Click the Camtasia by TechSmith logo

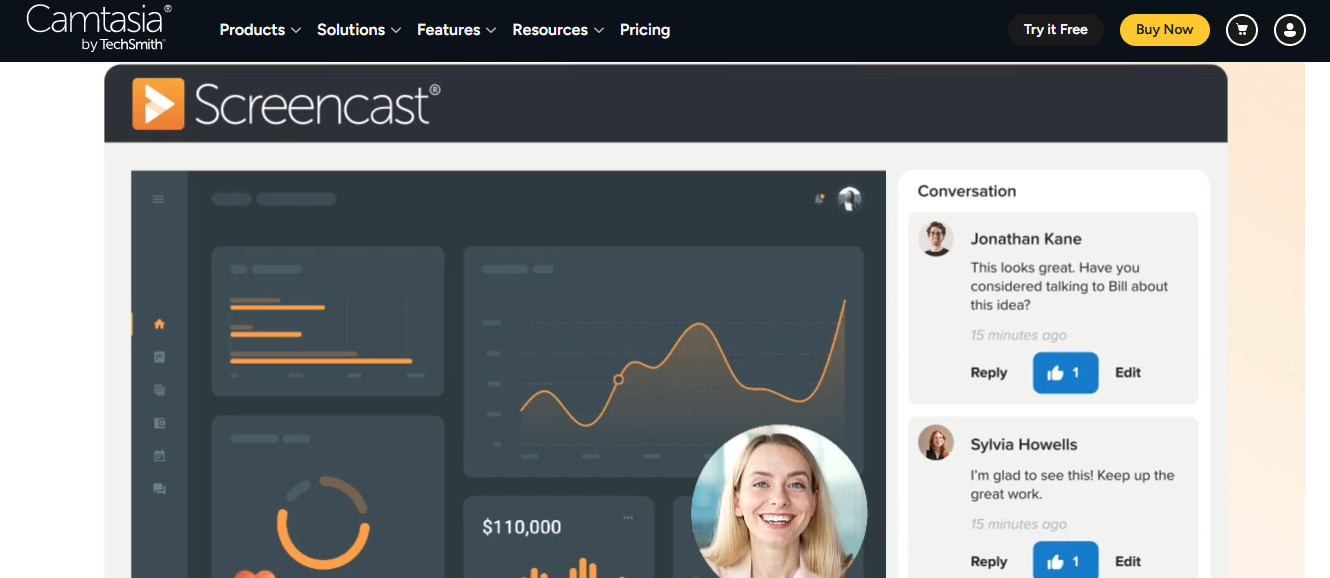coord(98,28)
